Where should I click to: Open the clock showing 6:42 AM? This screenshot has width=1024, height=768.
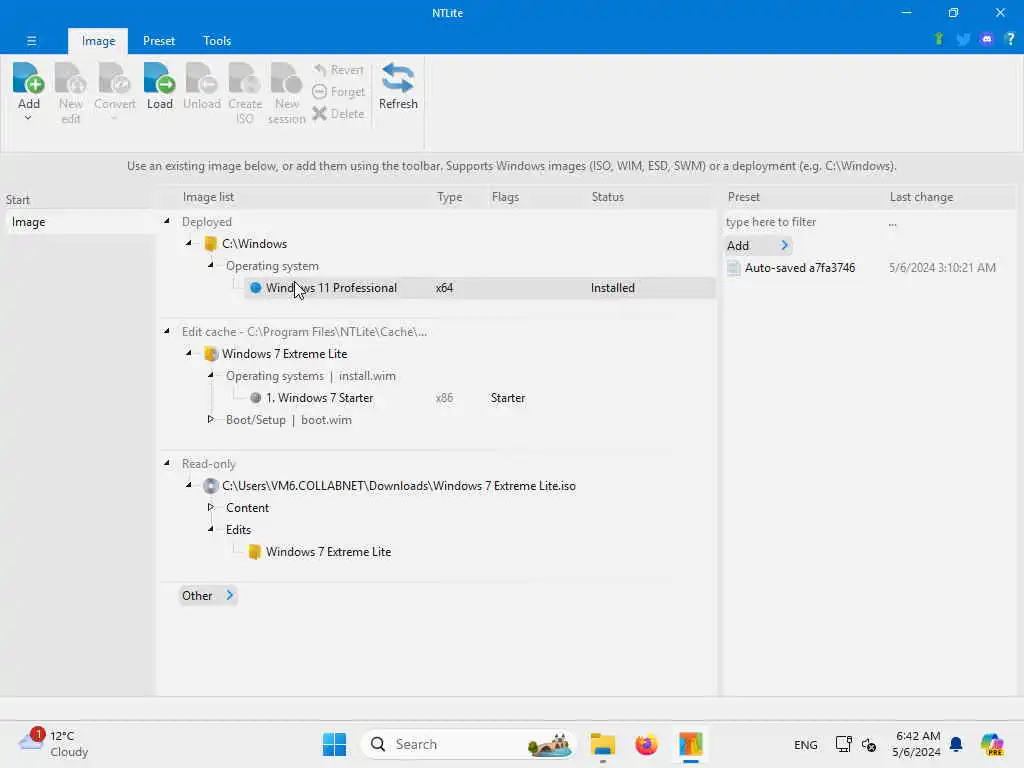917,744
